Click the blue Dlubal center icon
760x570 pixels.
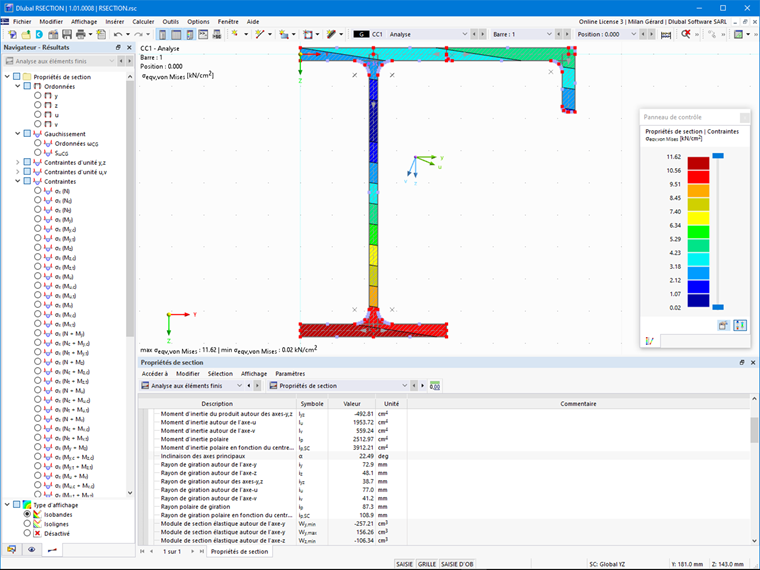pos(39,34)
